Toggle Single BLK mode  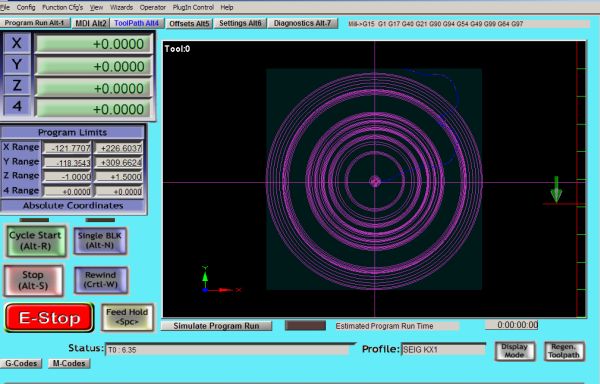(x=100, y=241)
